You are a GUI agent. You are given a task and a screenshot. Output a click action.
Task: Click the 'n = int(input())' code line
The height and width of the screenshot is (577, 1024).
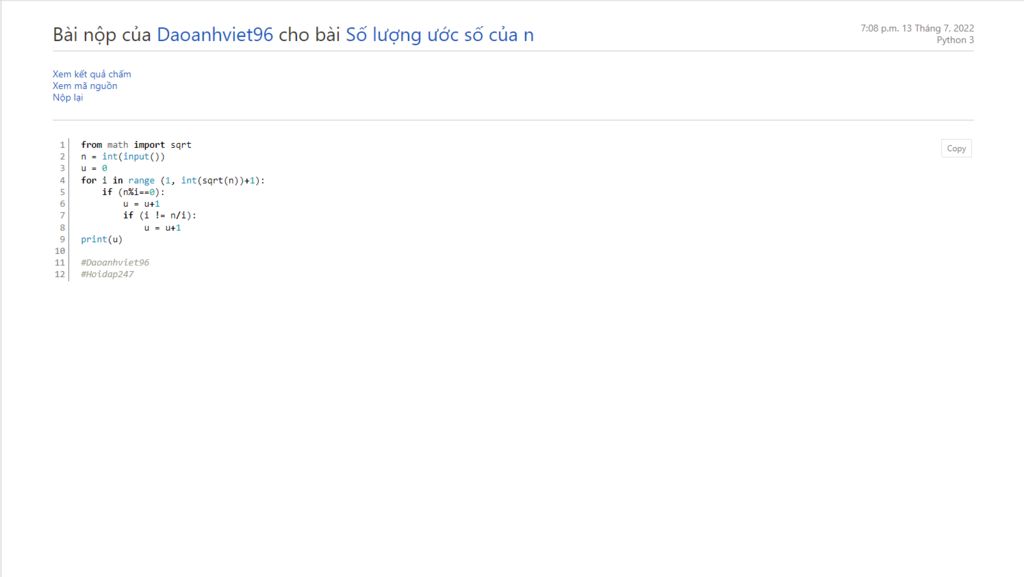point(123,157)
